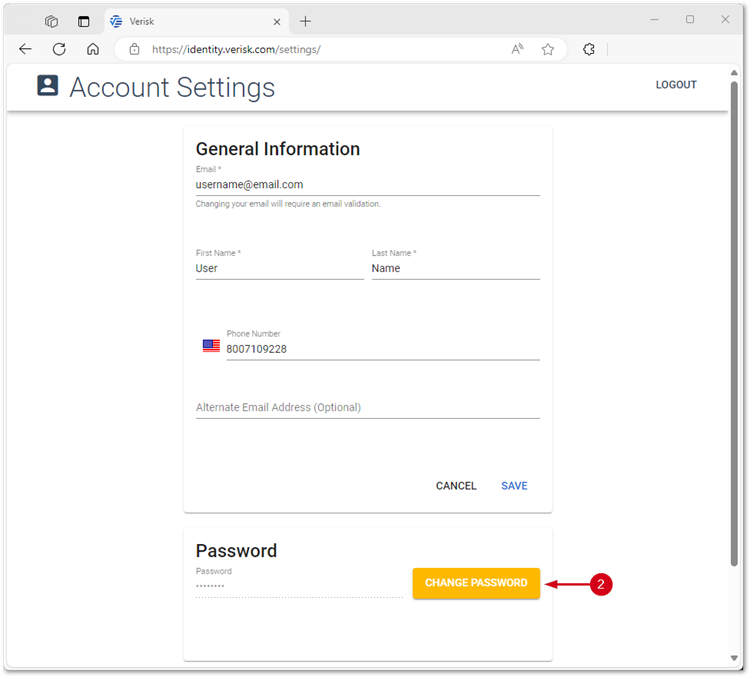750x677 pixels.
Task: Cancel the general information edits
Action: (x=456, y=486)
